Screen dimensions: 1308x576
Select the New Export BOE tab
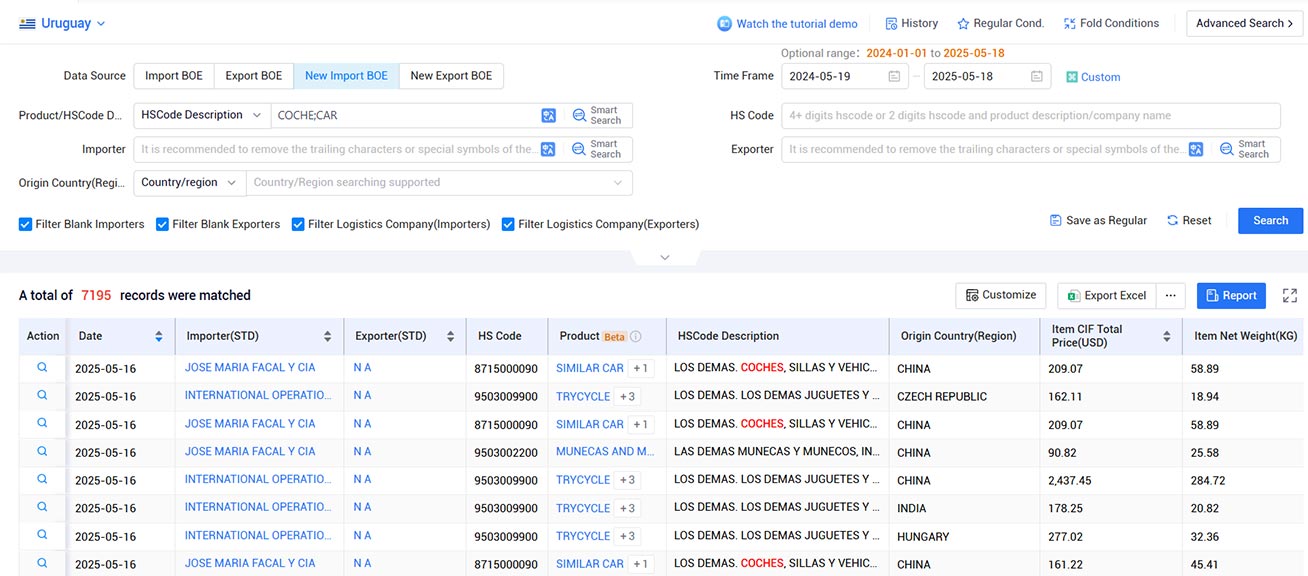[x=451, y=76]
